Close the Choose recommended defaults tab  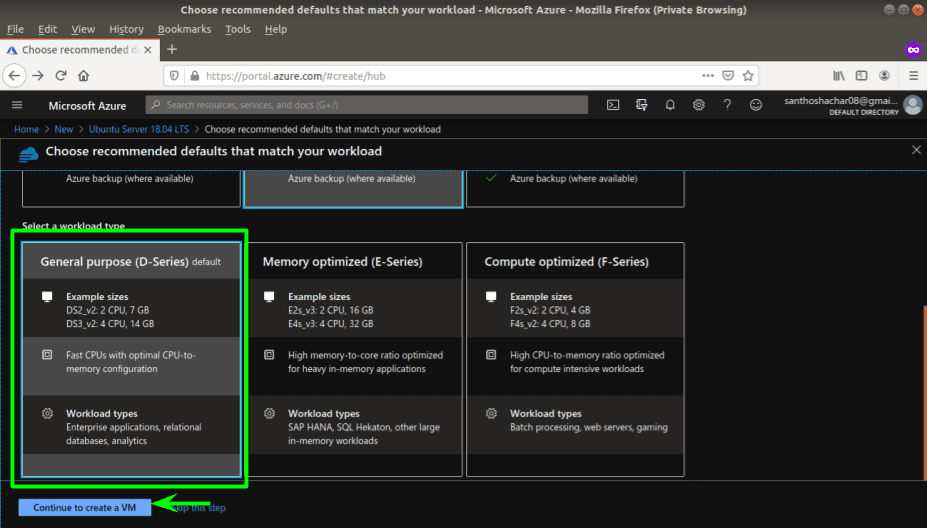tap(148, 50)
